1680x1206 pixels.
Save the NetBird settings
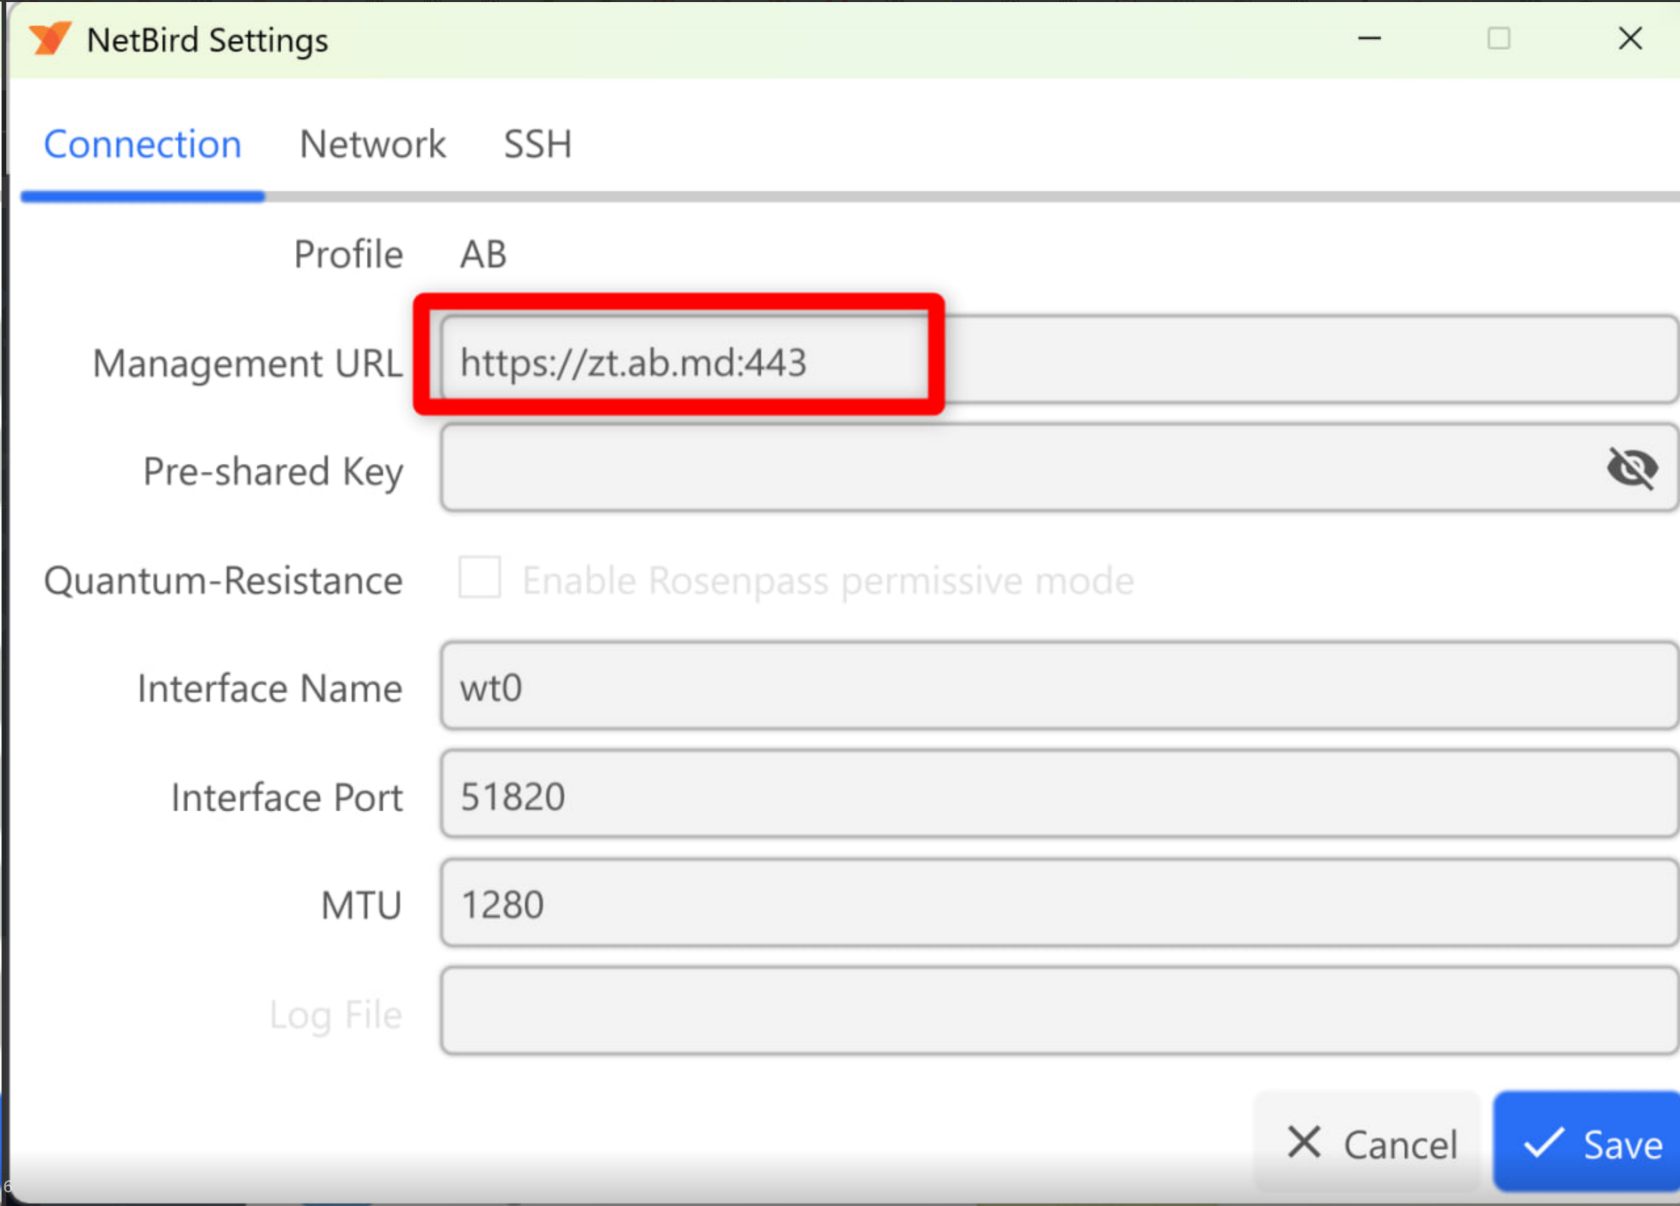click(x=1591, y=1143)
